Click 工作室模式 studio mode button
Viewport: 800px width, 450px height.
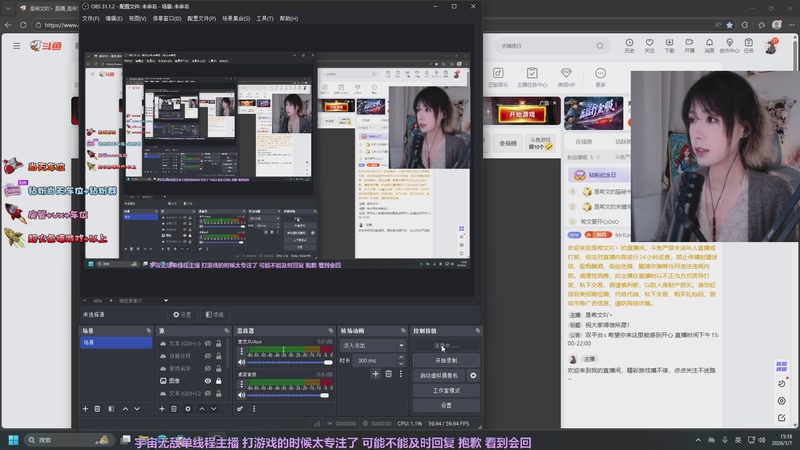tap(446, 390)
